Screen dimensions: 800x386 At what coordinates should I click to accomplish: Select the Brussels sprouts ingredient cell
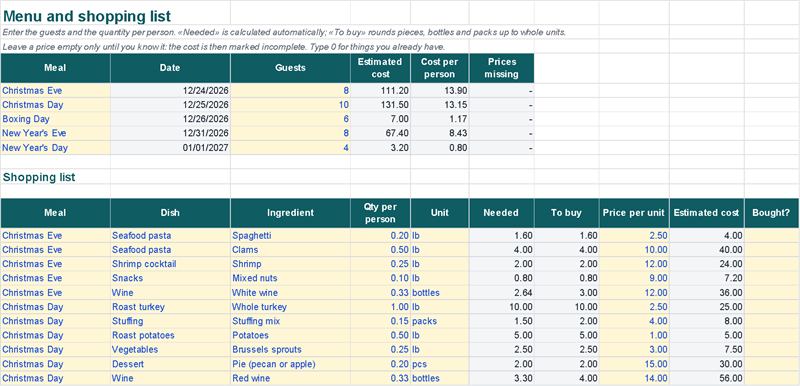click(290, 350)
